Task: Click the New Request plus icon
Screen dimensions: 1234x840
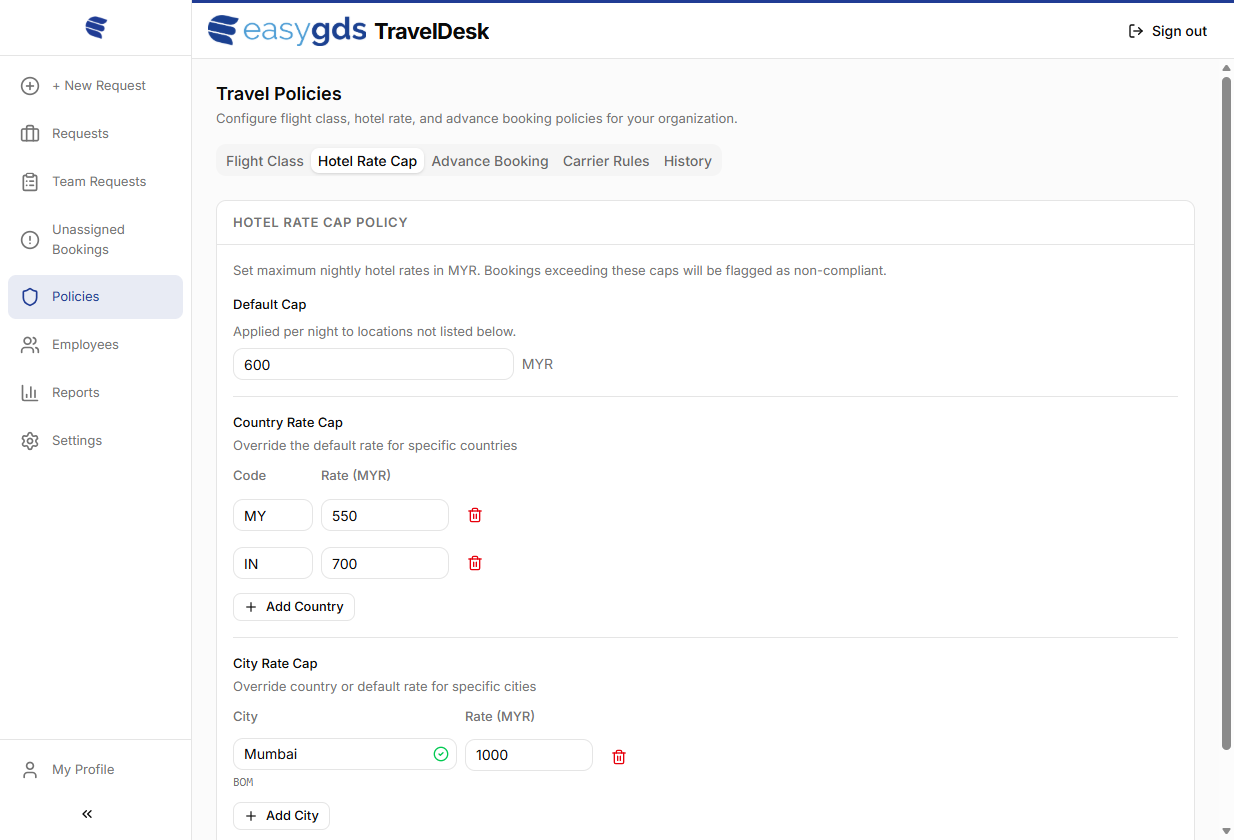Action: pyautogui.click(x=30, y=86)
